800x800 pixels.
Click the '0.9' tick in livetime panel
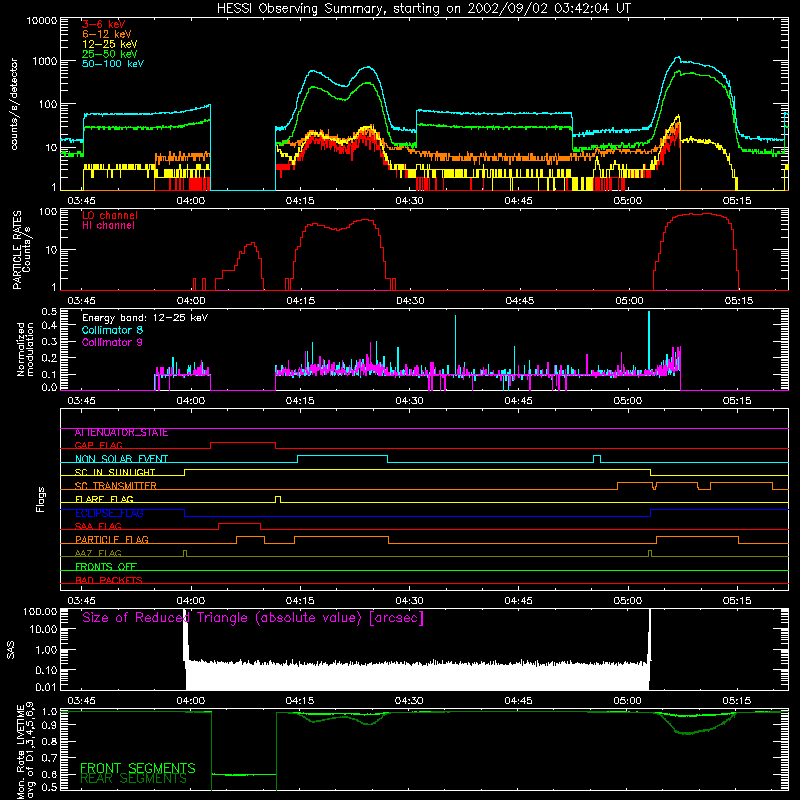[49, 724]
